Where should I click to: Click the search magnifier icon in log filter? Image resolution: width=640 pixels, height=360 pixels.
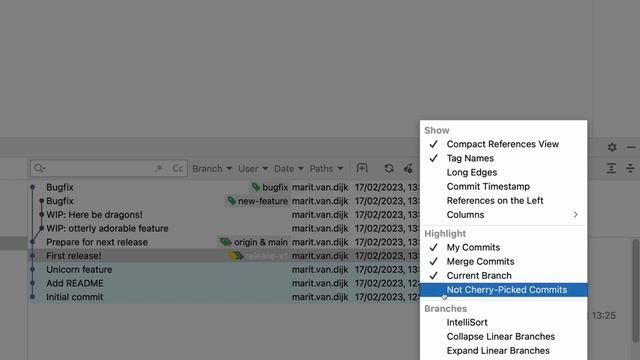point(40,168)
